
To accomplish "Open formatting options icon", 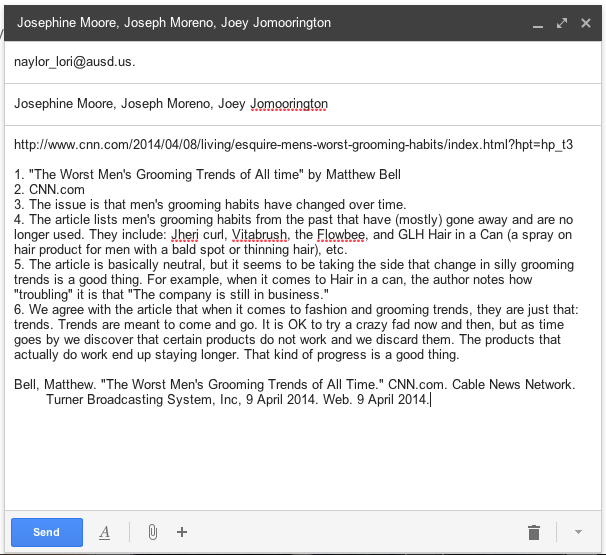I will pos(104,533).
